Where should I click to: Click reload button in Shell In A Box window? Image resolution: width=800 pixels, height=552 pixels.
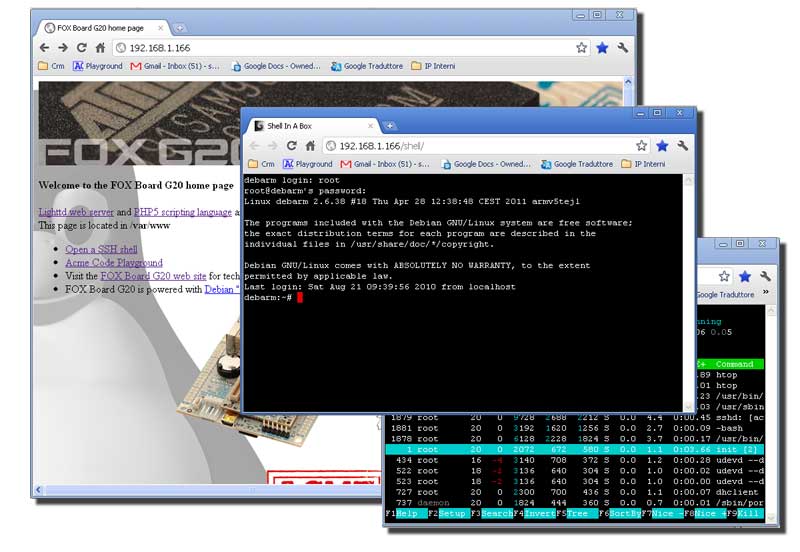tap(291, 146)
